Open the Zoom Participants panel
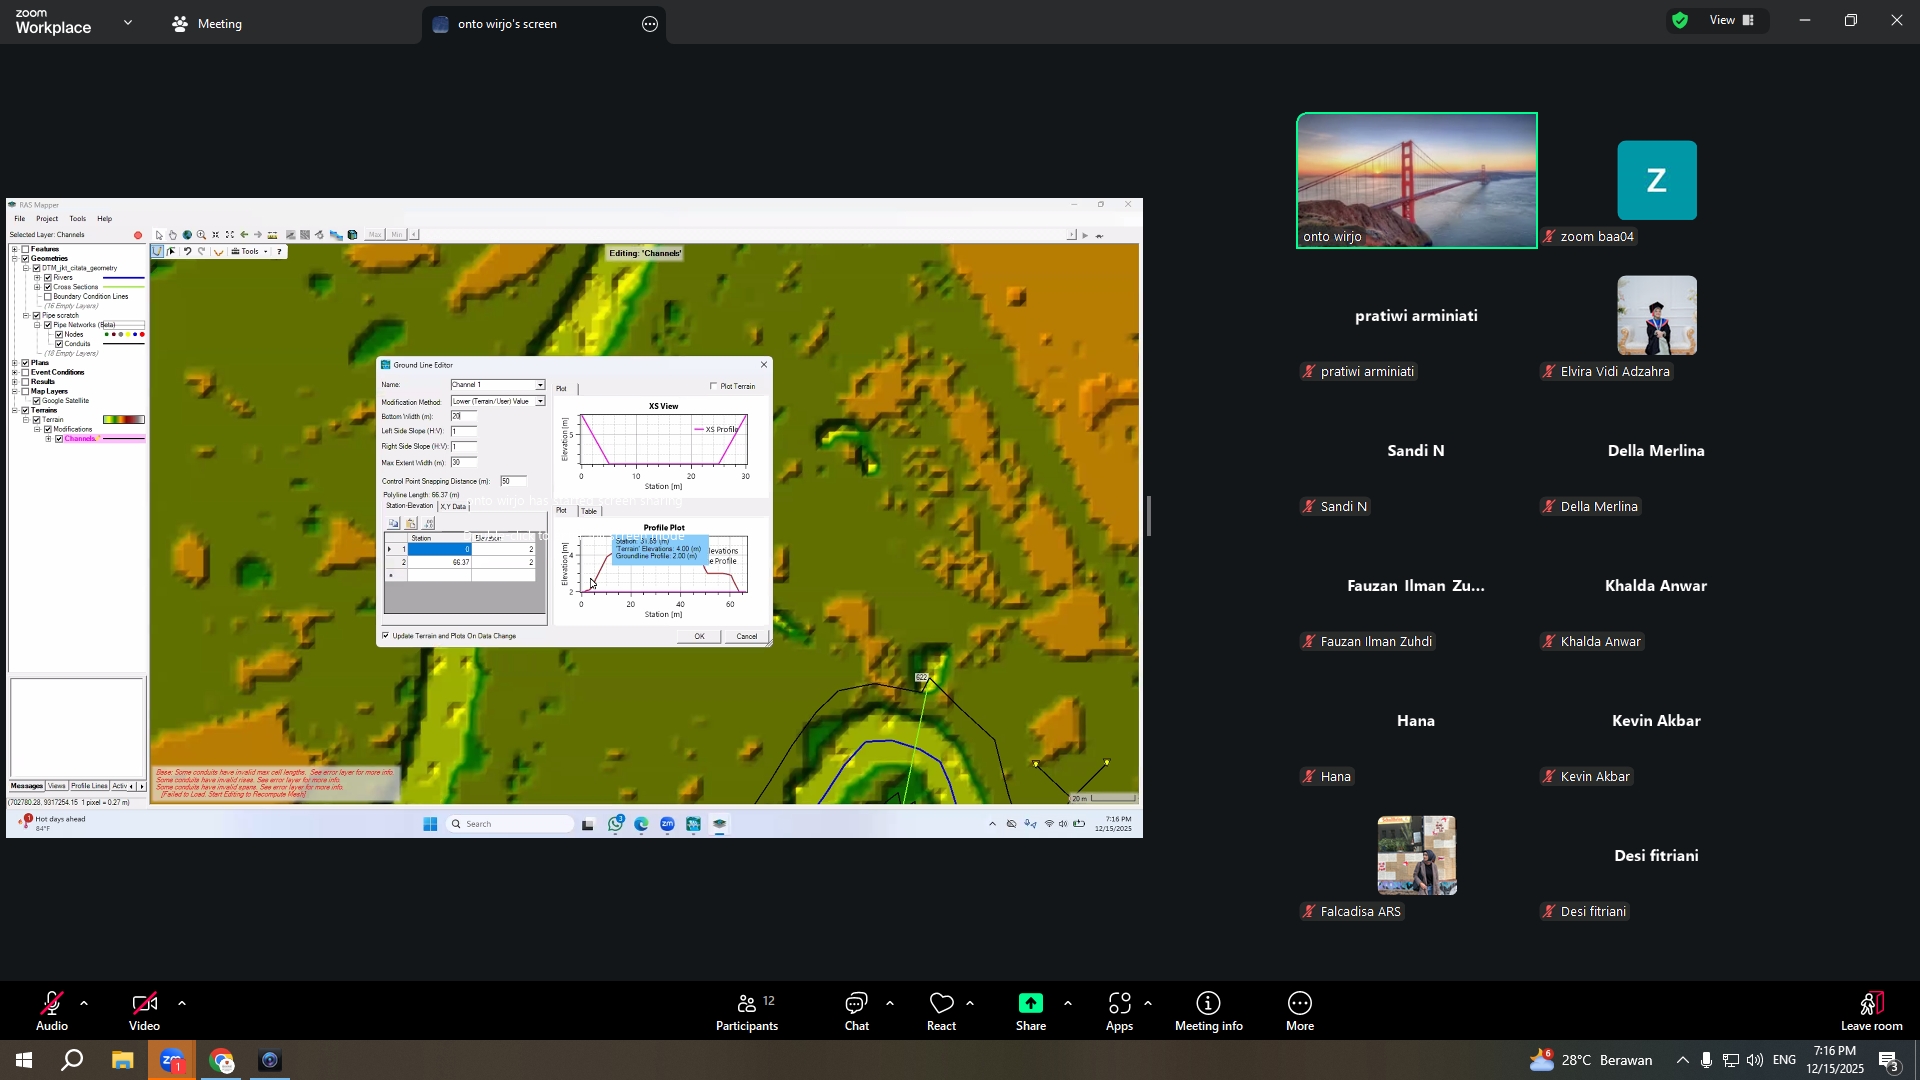 point(747,1012)
